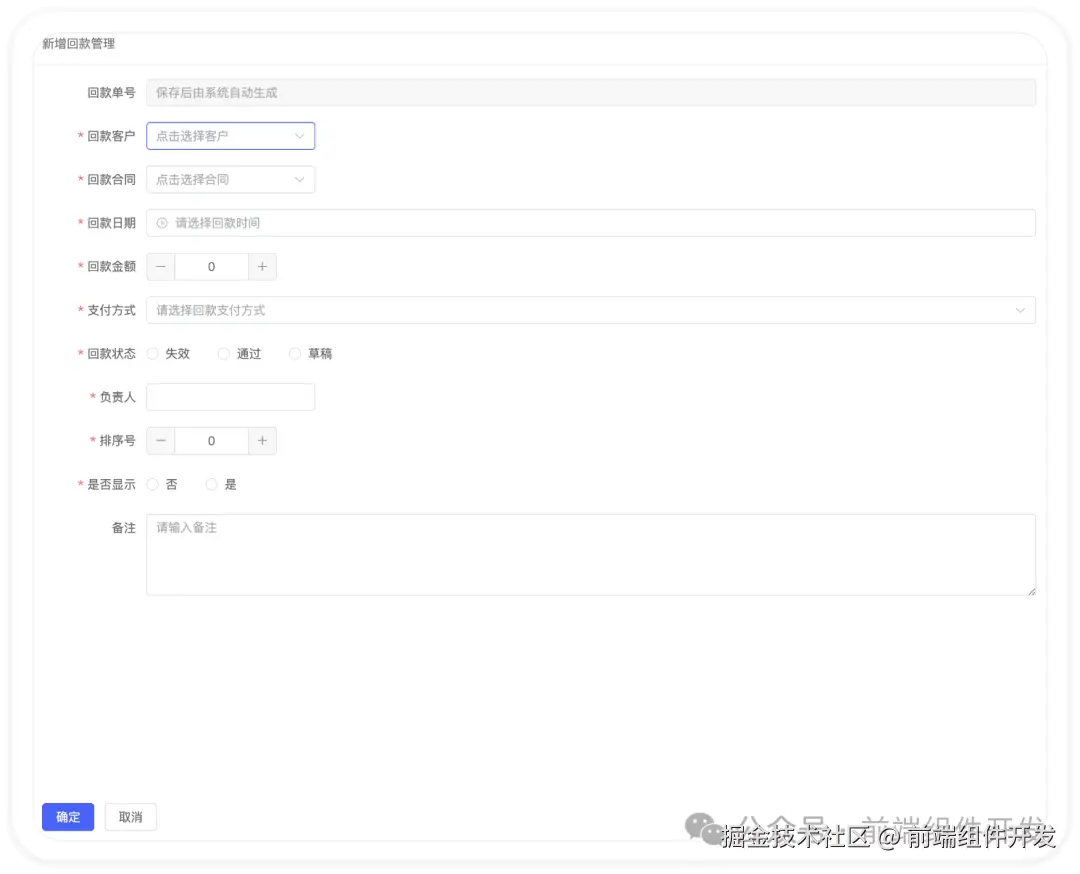1080x874 pixels.
Task: Click the minus icon beside 排序号
Action: (160, 440)
